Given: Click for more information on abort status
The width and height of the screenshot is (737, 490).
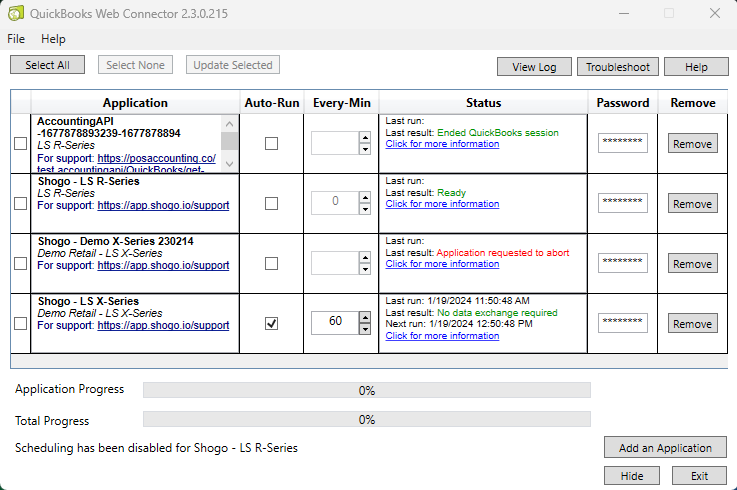Looking at the screenshot, I should pyautogui.click(x=442, y=264).
